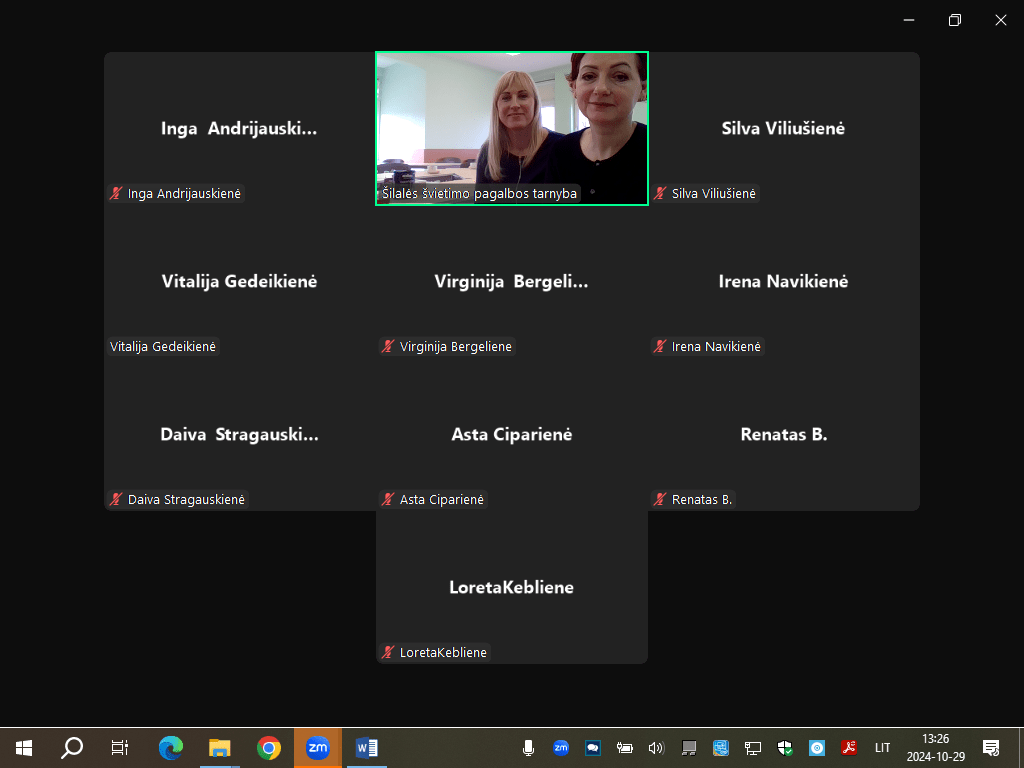Open the volume control in system tray
The image size is (1024, 768).
point(656,748)
